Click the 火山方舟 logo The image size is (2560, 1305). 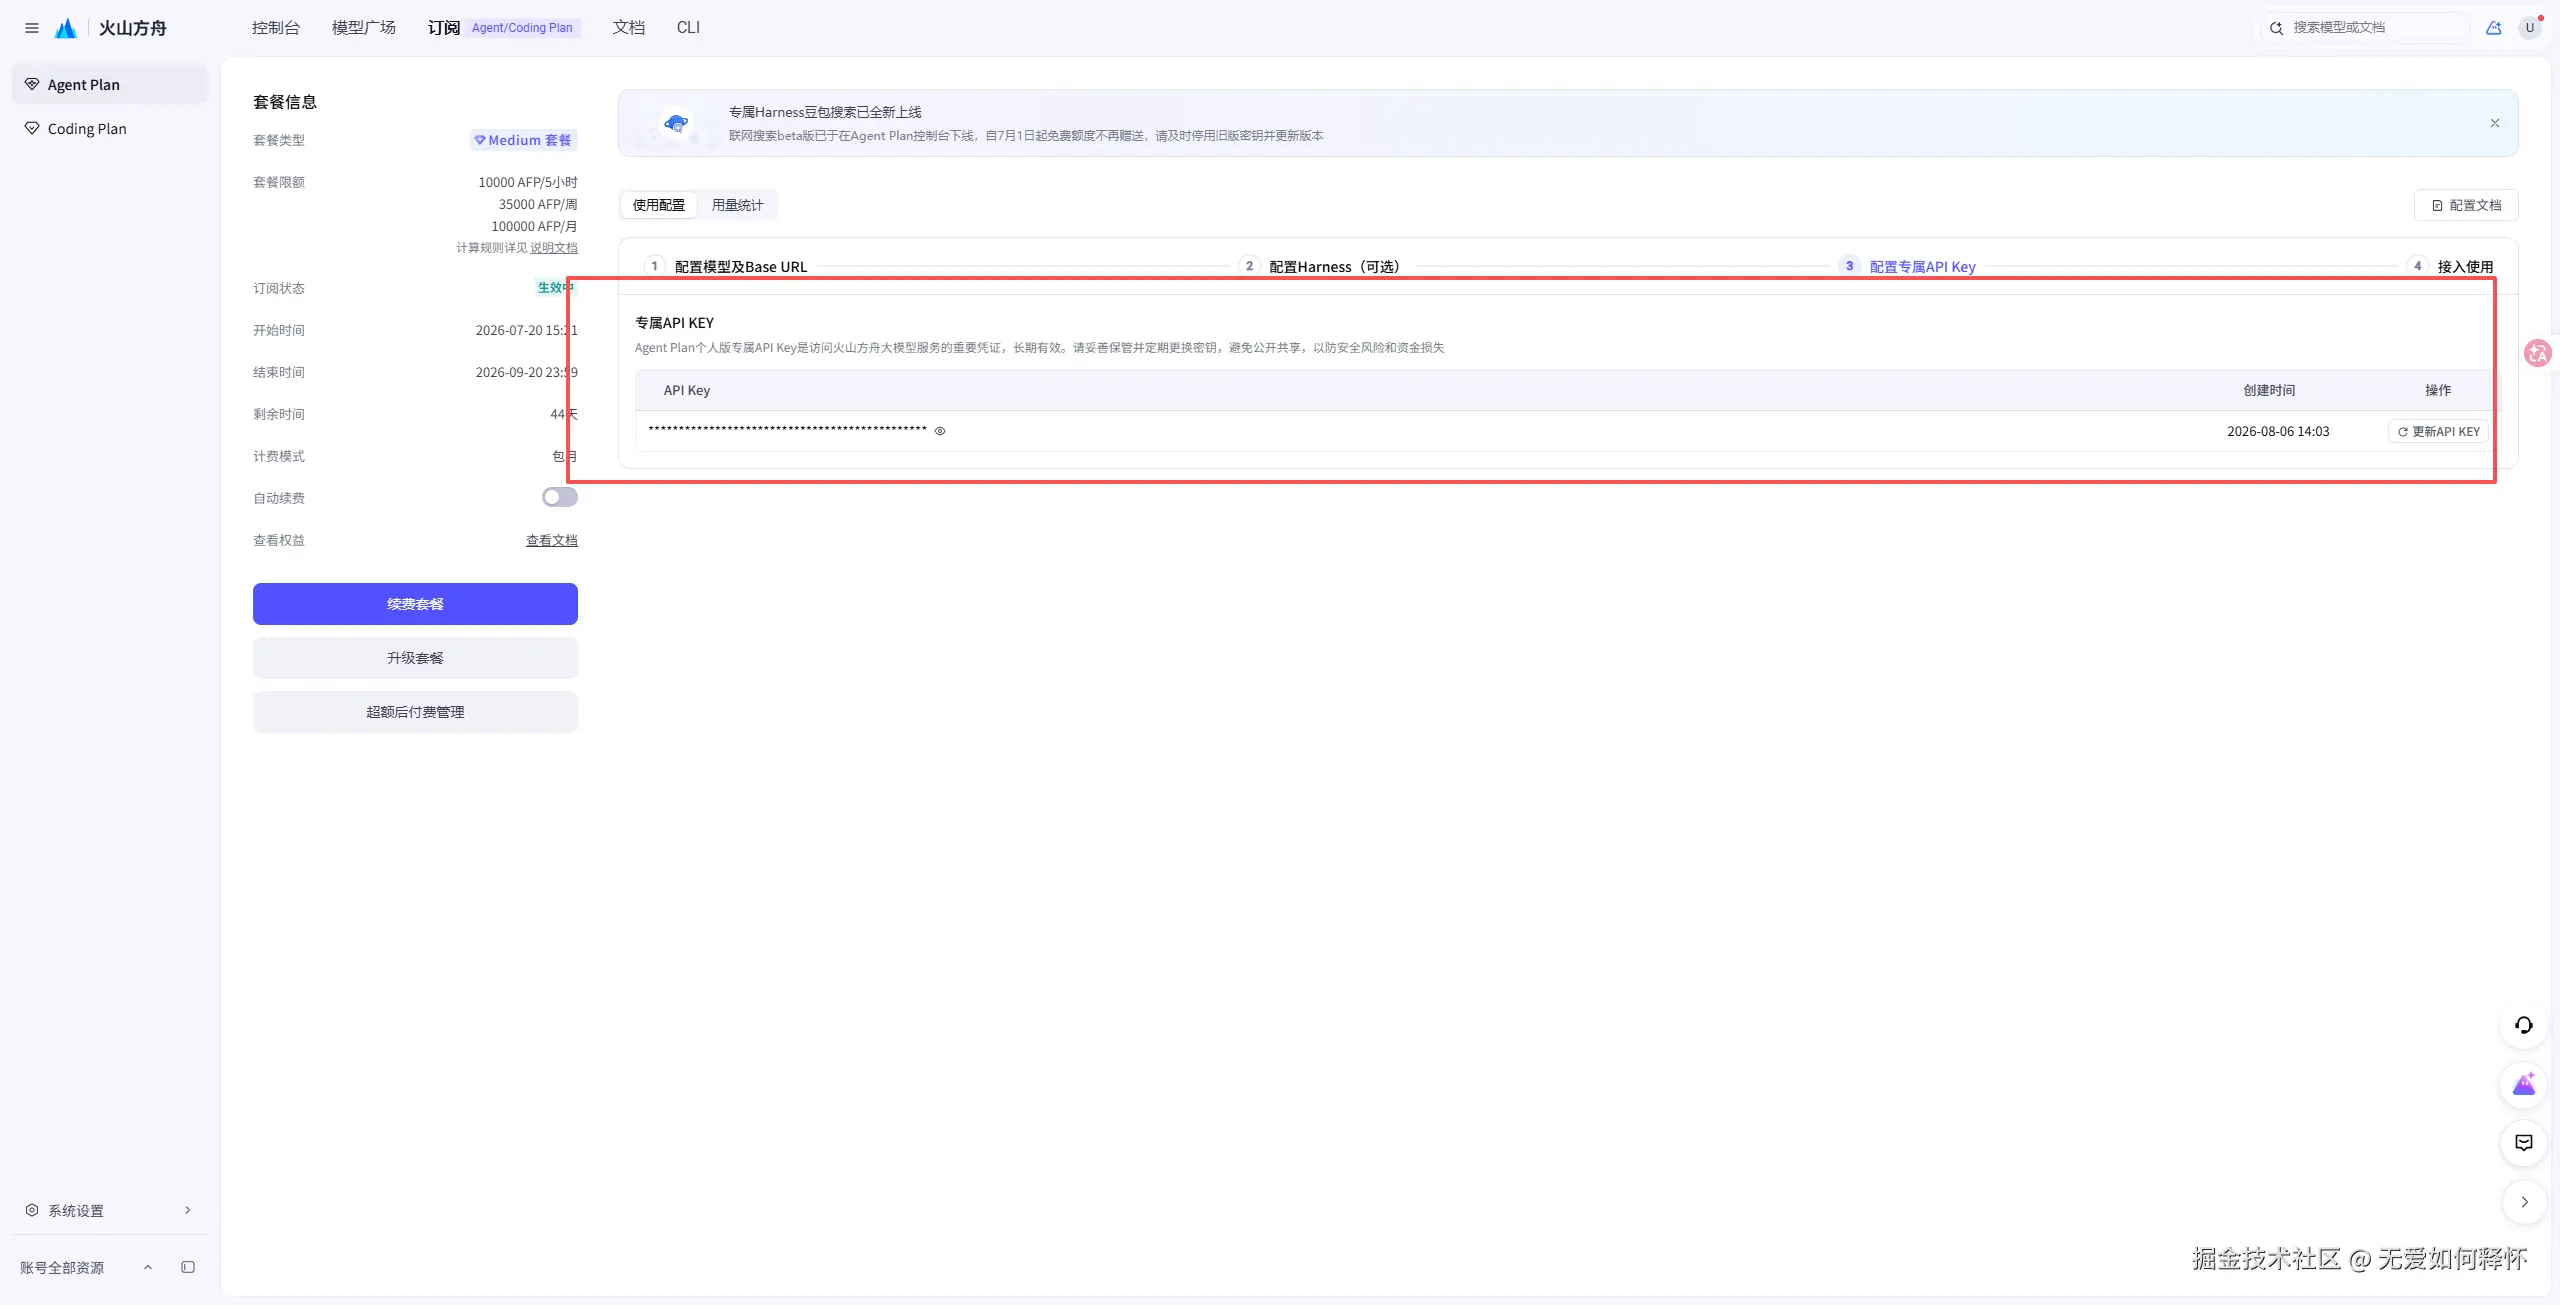click(111, 28)
